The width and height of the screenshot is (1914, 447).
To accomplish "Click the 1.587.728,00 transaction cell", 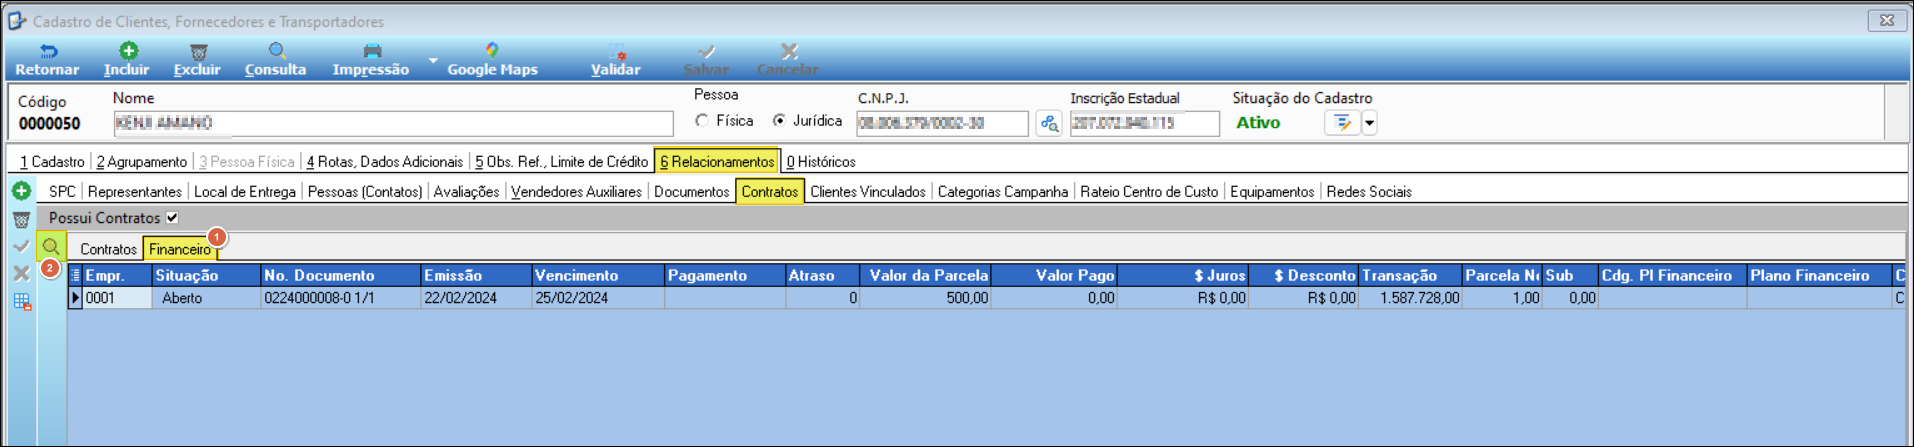I will click(1411, 298).
